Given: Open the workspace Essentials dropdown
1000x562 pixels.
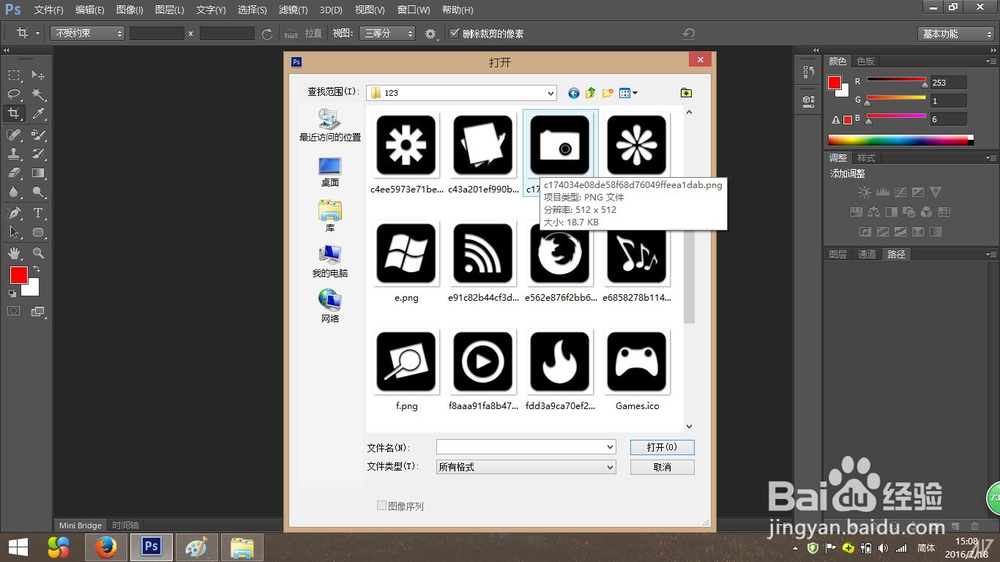Looking at the screenshot, I should click(x=956, y=34).
